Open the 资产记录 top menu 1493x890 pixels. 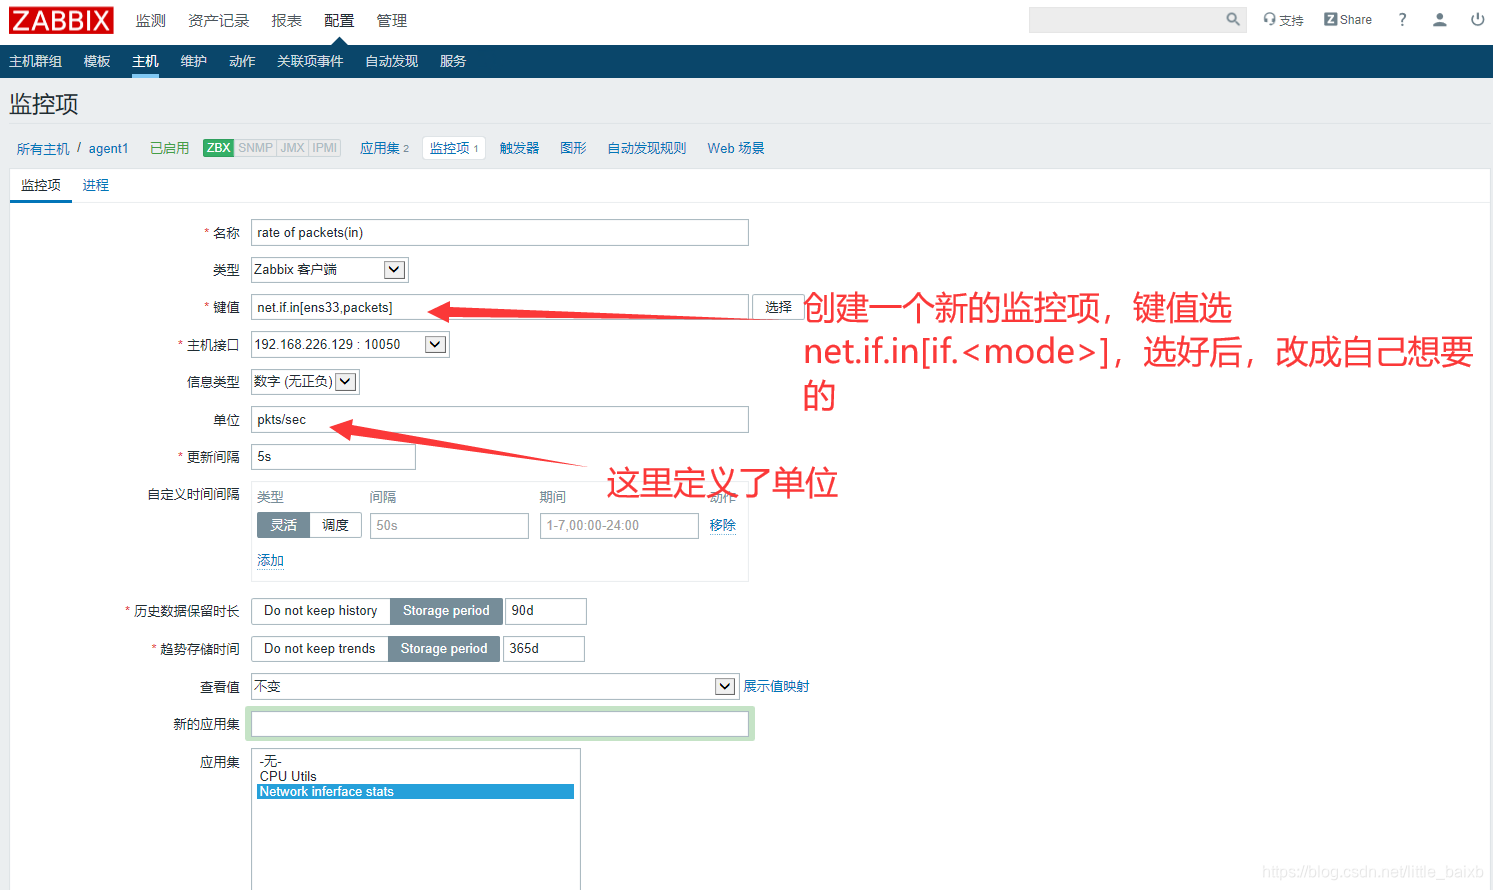[x=218, y=21]
